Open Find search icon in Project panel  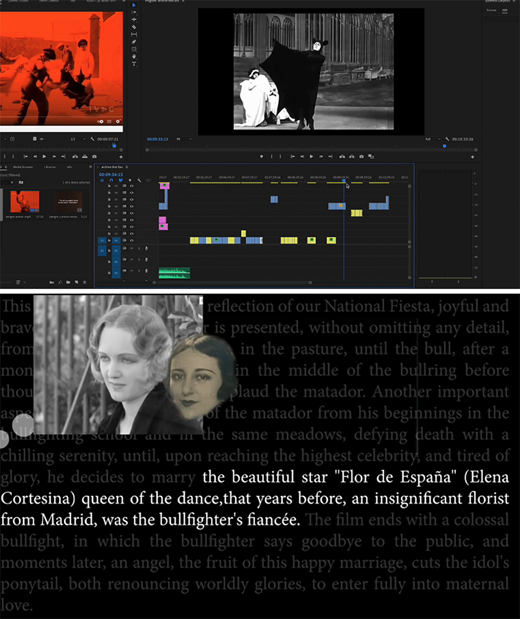[60, 282]
